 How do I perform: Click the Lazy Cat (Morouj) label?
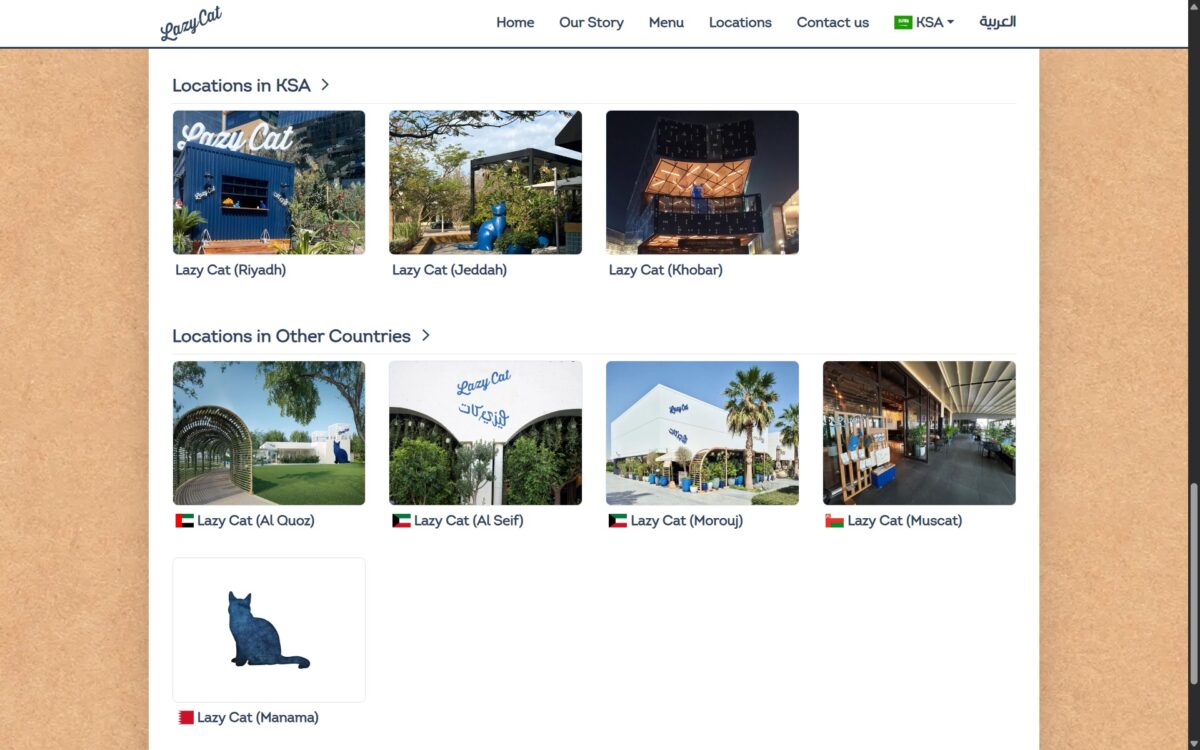(687, 521)
